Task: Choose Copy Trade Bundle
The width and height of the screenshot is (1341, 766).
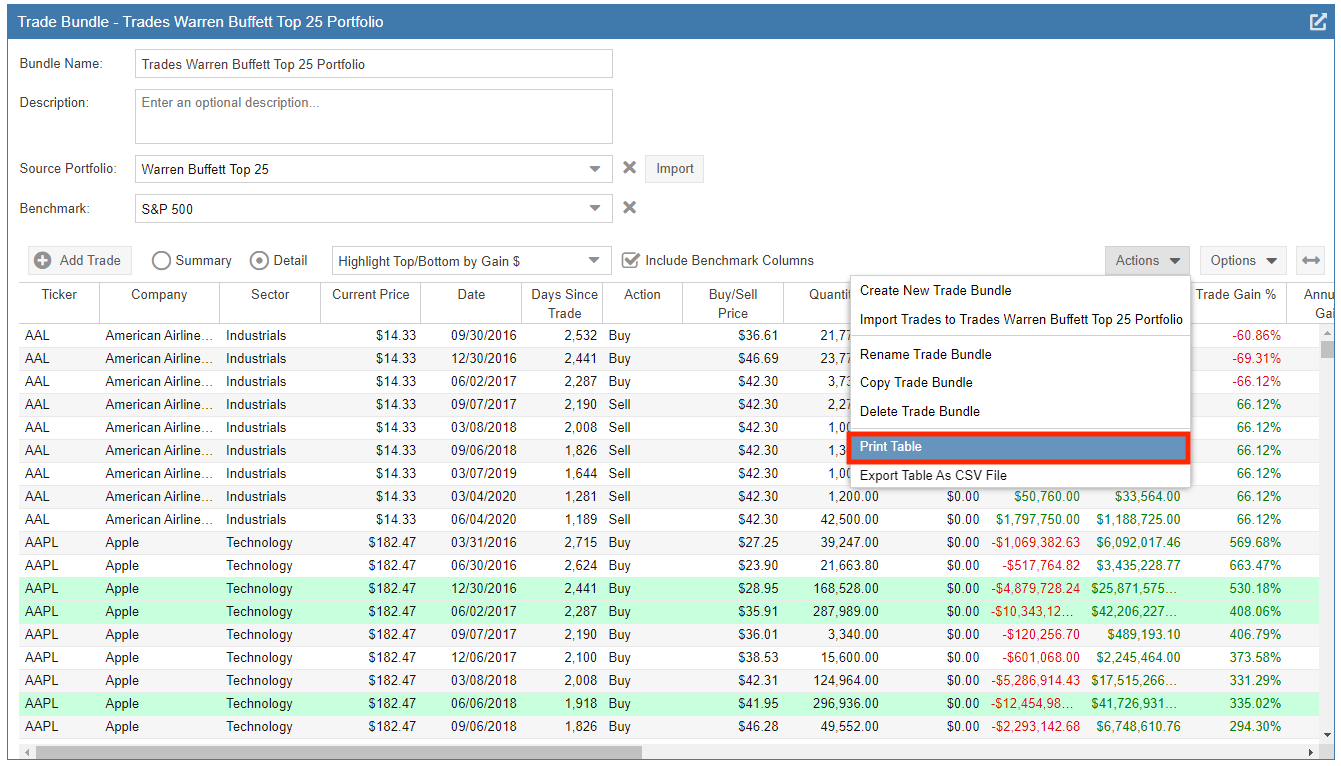Action: pos(1020,382)
